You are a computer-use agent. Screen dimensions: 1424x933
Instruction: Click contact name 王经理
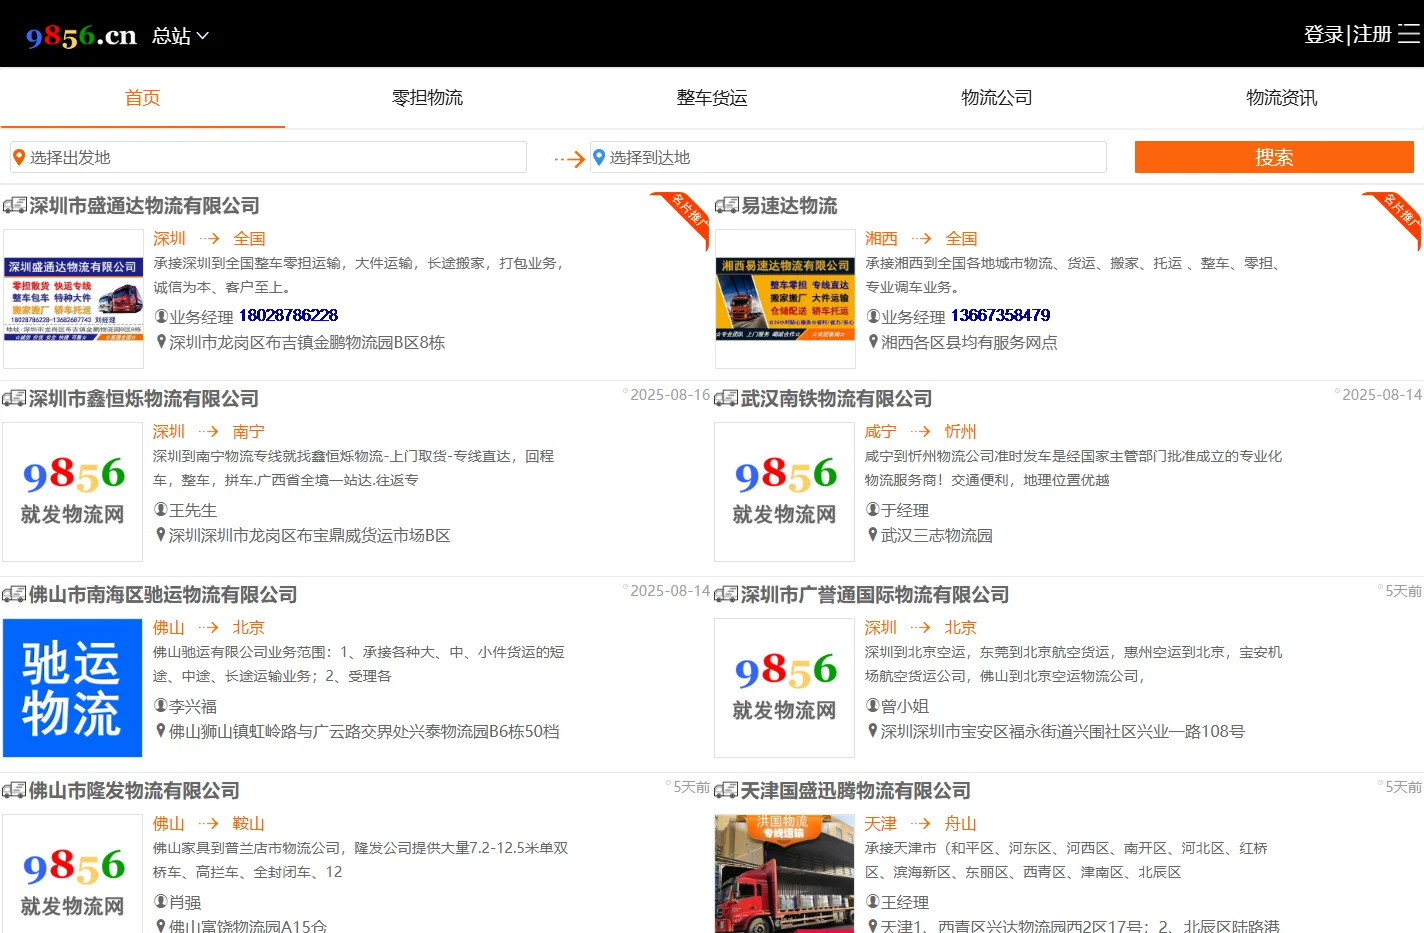point(905,902)
